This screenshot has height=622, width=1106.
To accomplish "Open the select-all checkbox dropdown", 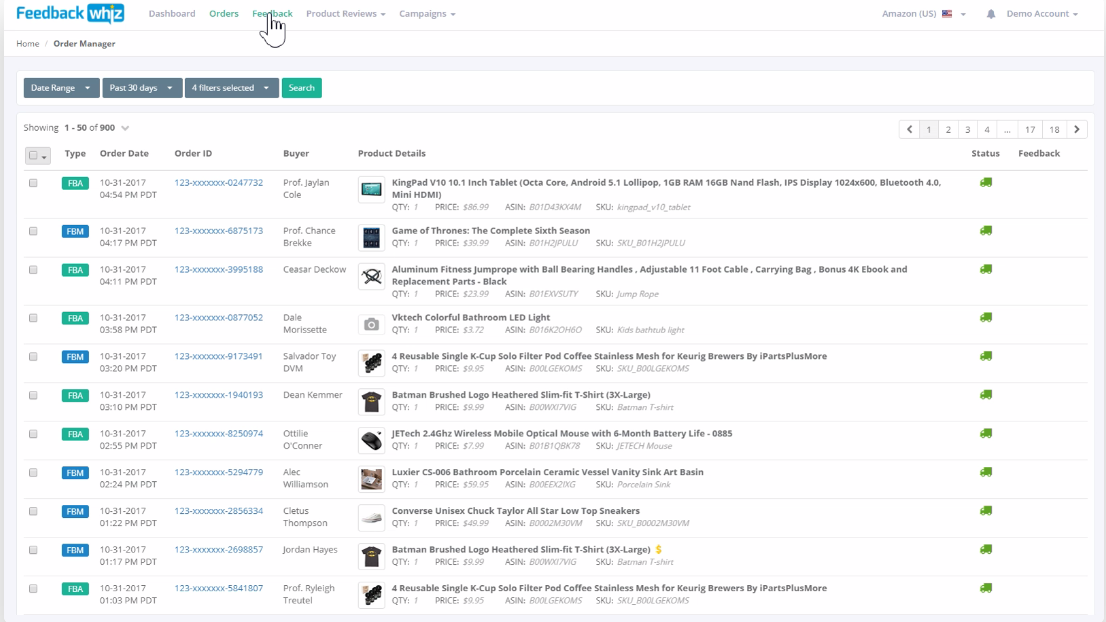I will (x=38, y=155).
